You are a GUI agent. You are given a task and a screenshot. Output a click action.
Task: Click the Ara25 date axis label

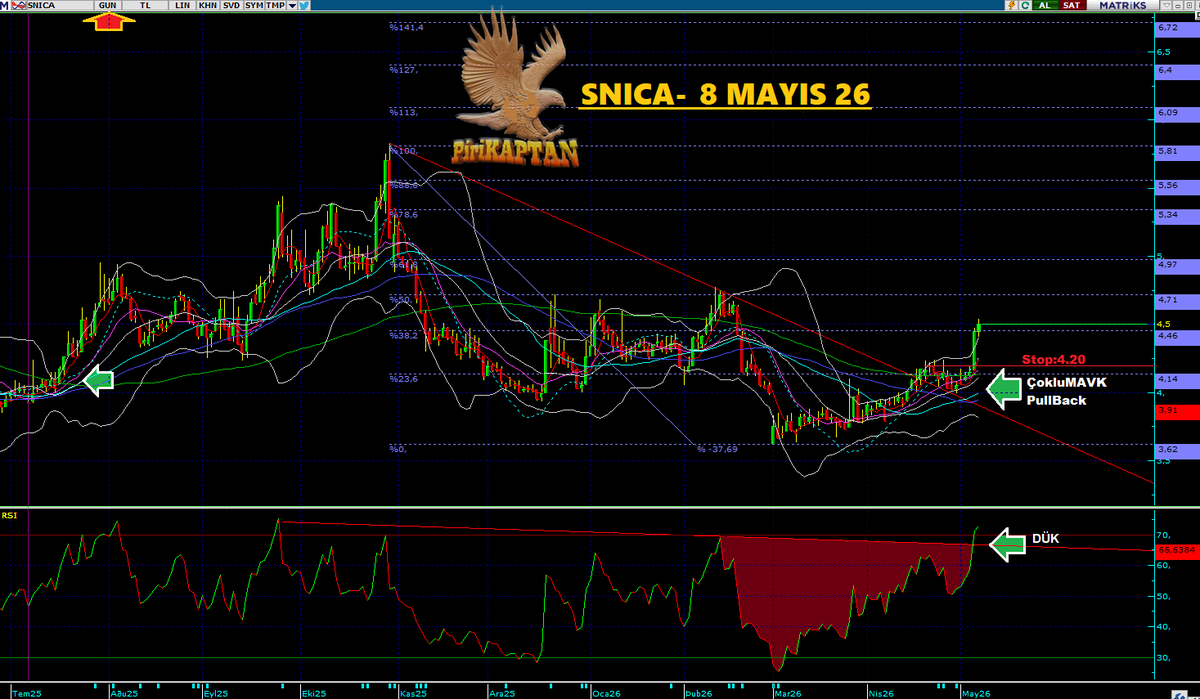coord(503,692)
